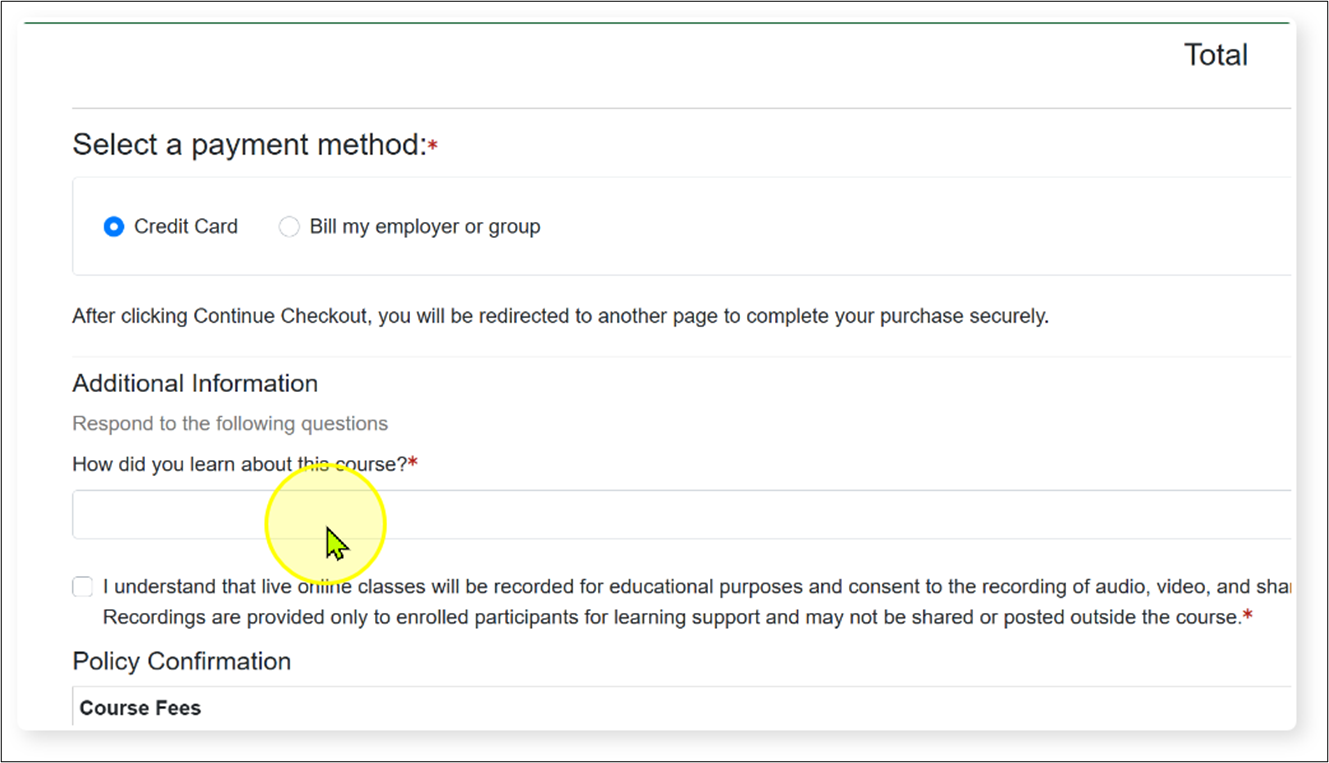Image resolution: width=1329 pixels, height=763 pixels.
Task: Click the Additional Information section header
Action: coord(194,383)
